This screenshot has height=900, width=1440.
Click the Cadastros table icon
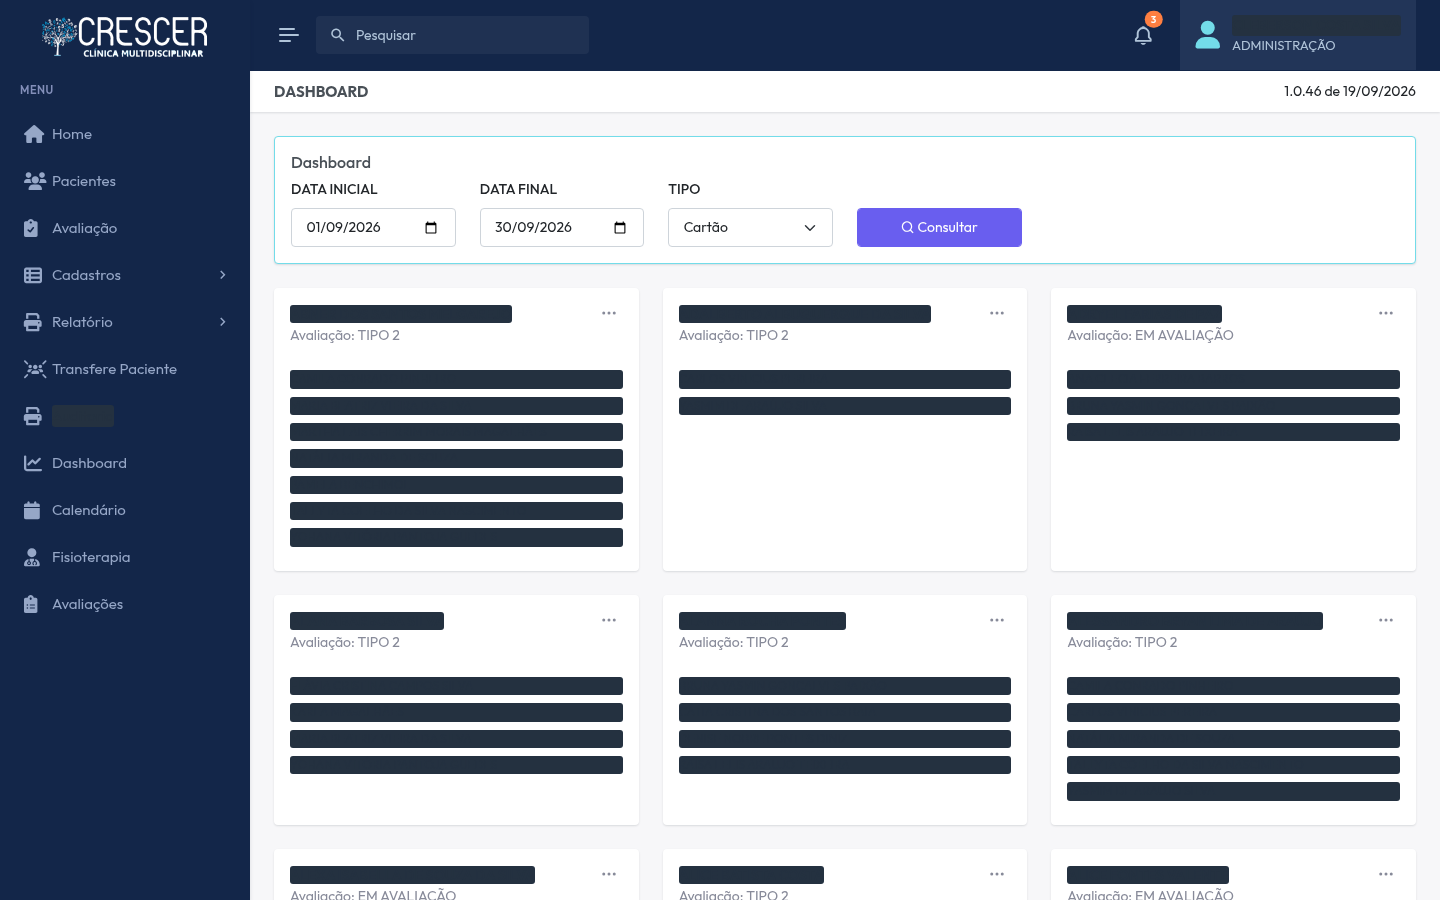[33, 275]
